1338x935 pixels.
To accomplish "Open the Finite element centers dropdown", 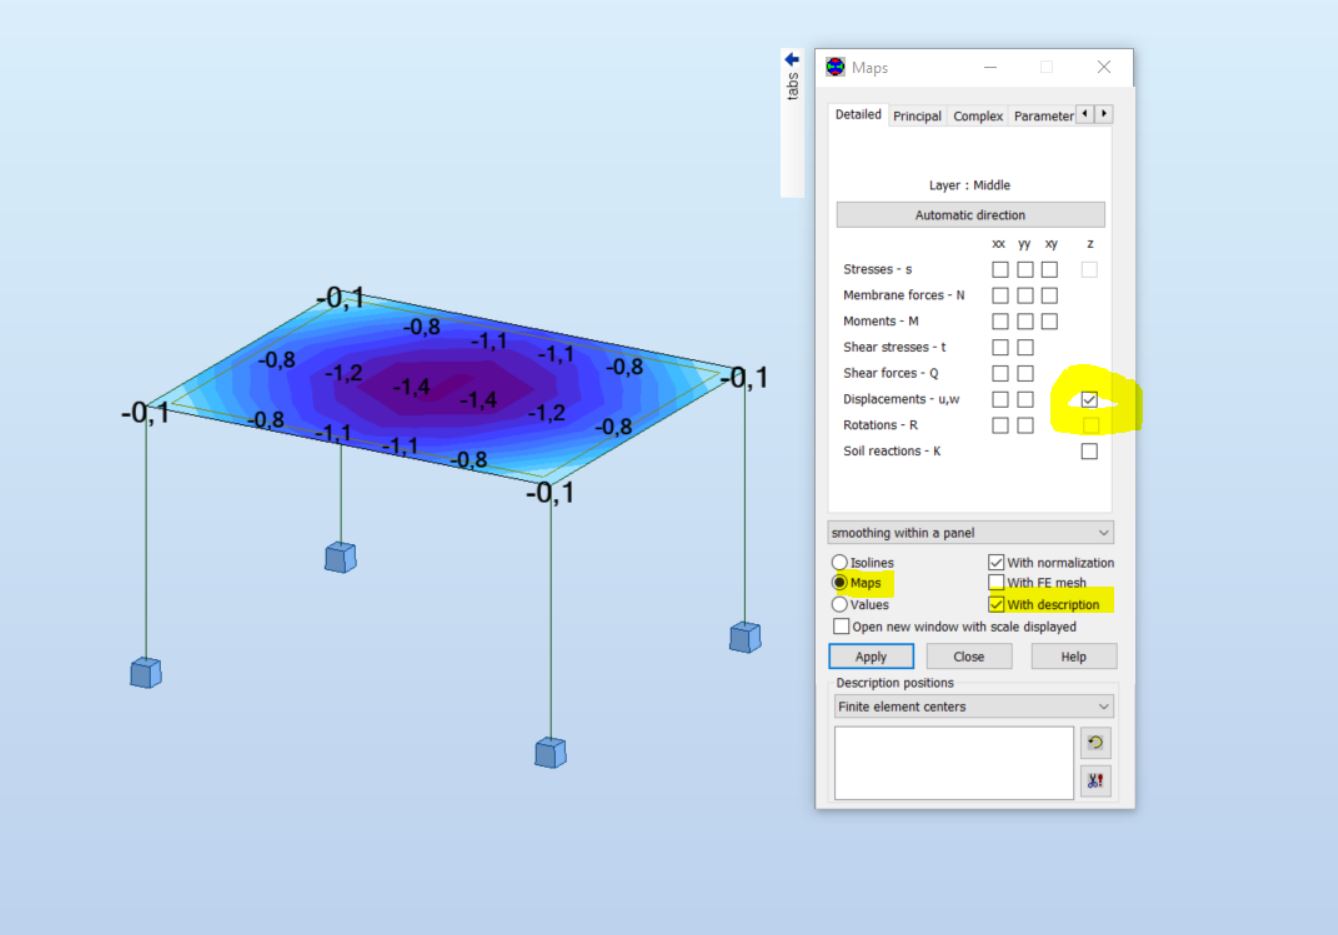I will (1104, 706).
